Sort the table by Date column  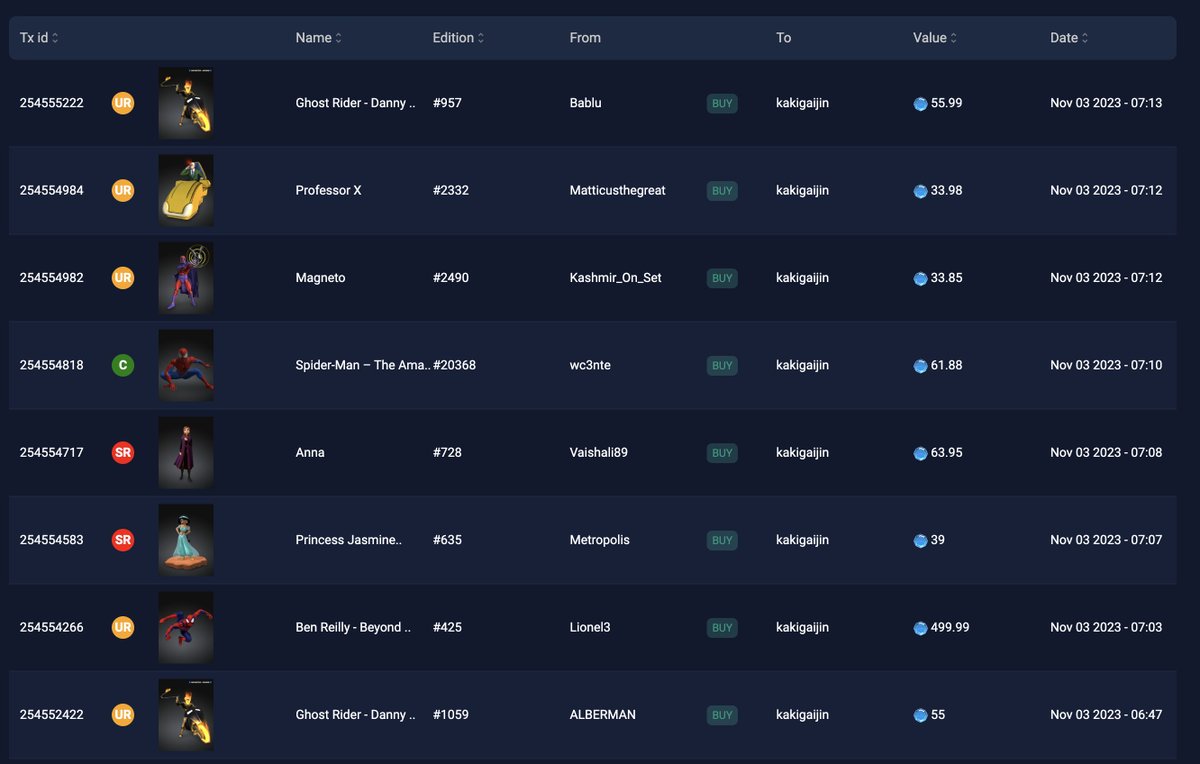click(x=1070, y=38)
